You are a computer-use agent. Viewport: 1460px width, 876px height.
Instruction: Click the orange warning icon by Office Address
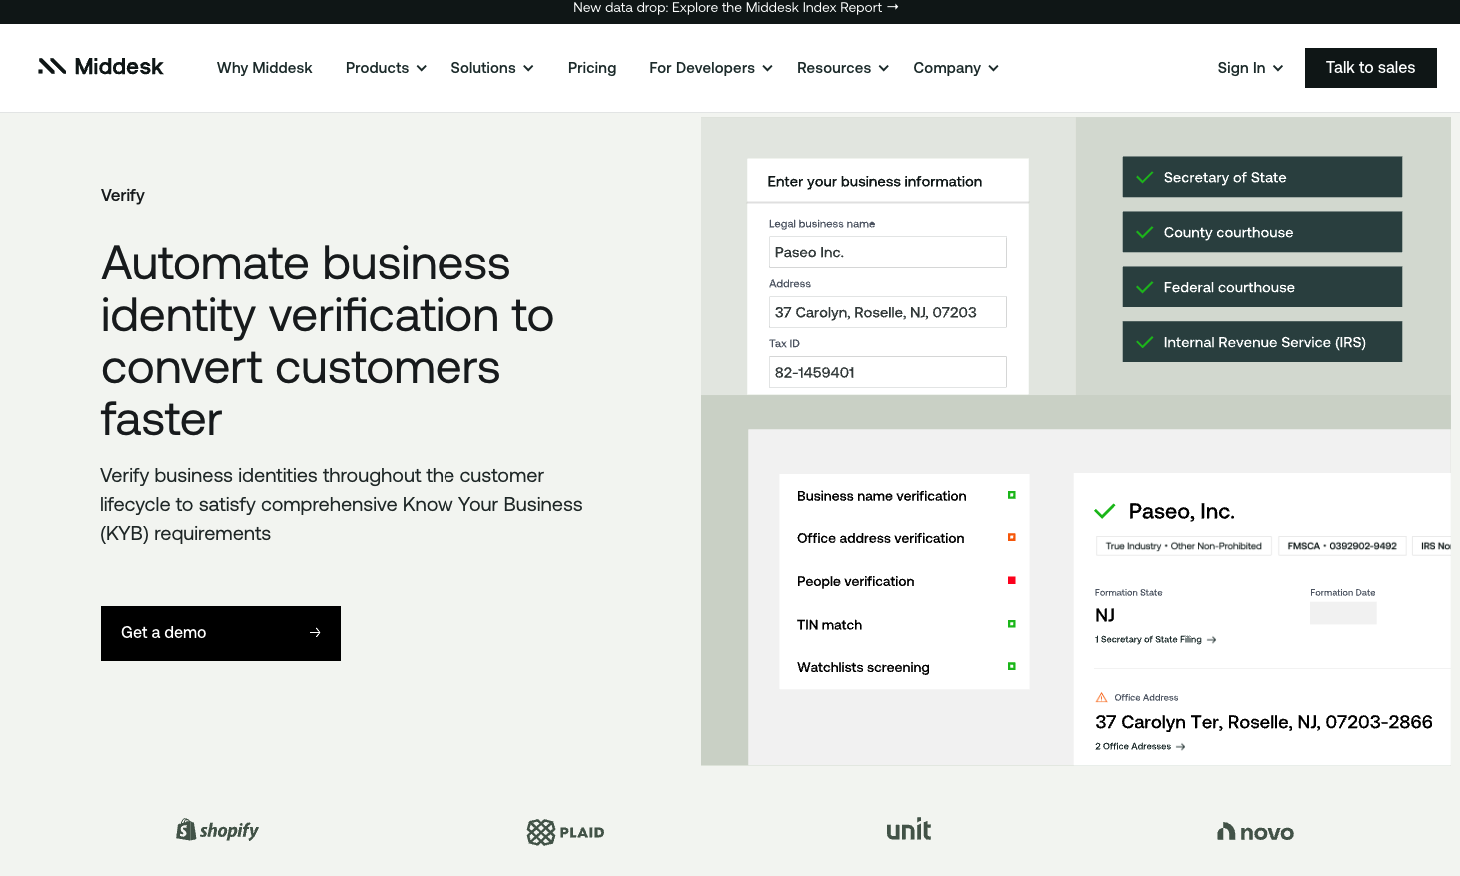tap(1102, 697)
